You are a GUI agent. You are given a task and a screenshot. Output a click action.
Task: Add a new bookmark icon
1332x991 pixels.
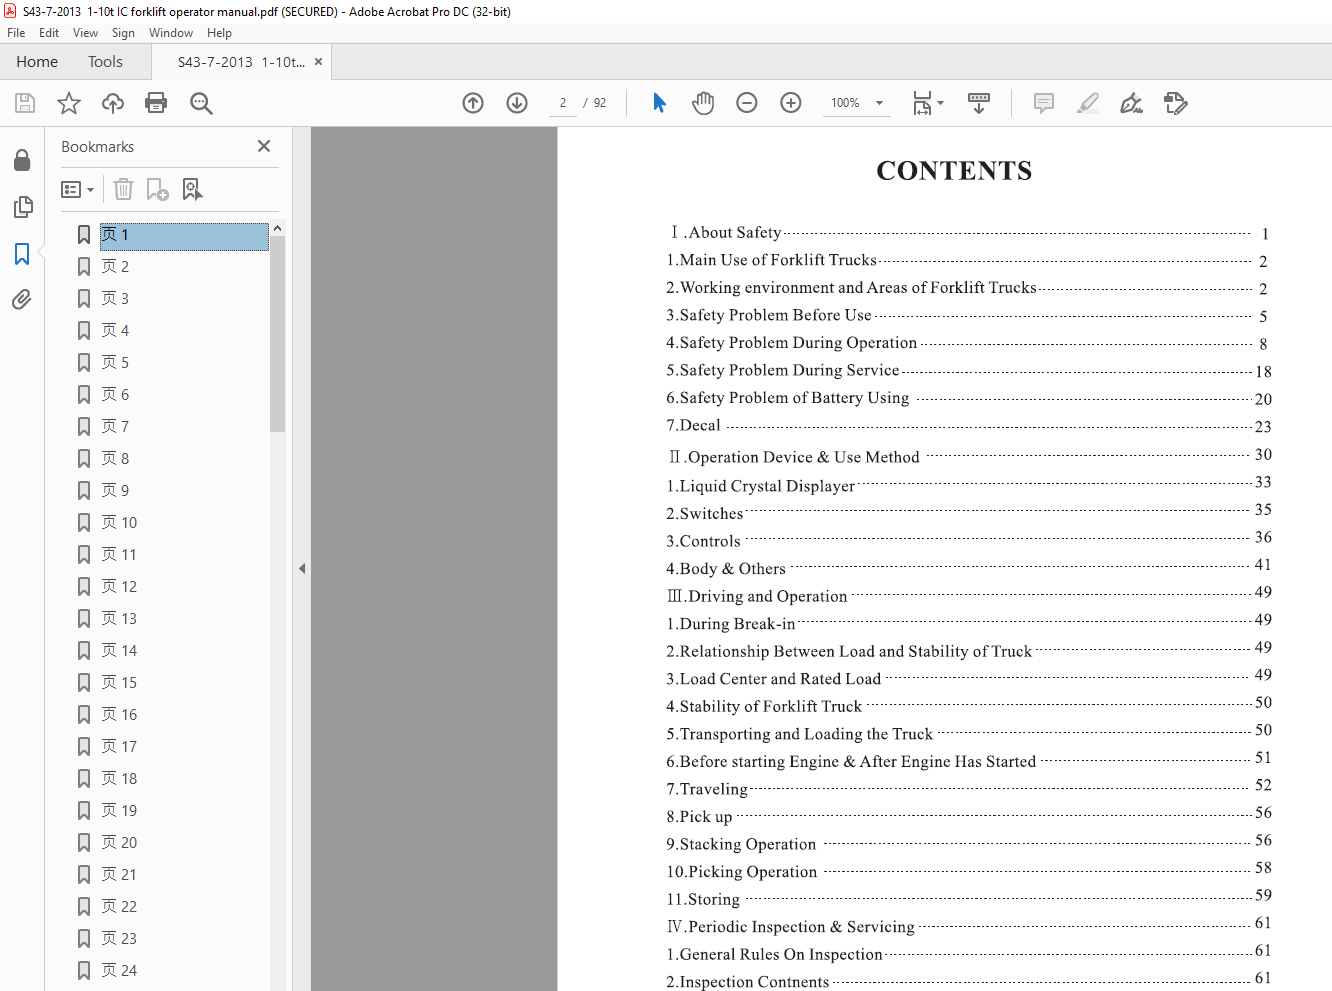[x=158, y=189]
